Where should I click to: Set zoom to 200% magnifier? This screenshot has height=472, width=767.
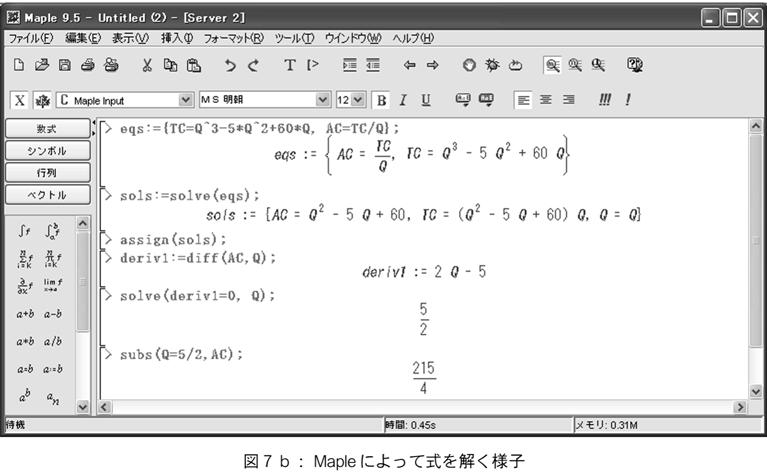tap(598, 65)
